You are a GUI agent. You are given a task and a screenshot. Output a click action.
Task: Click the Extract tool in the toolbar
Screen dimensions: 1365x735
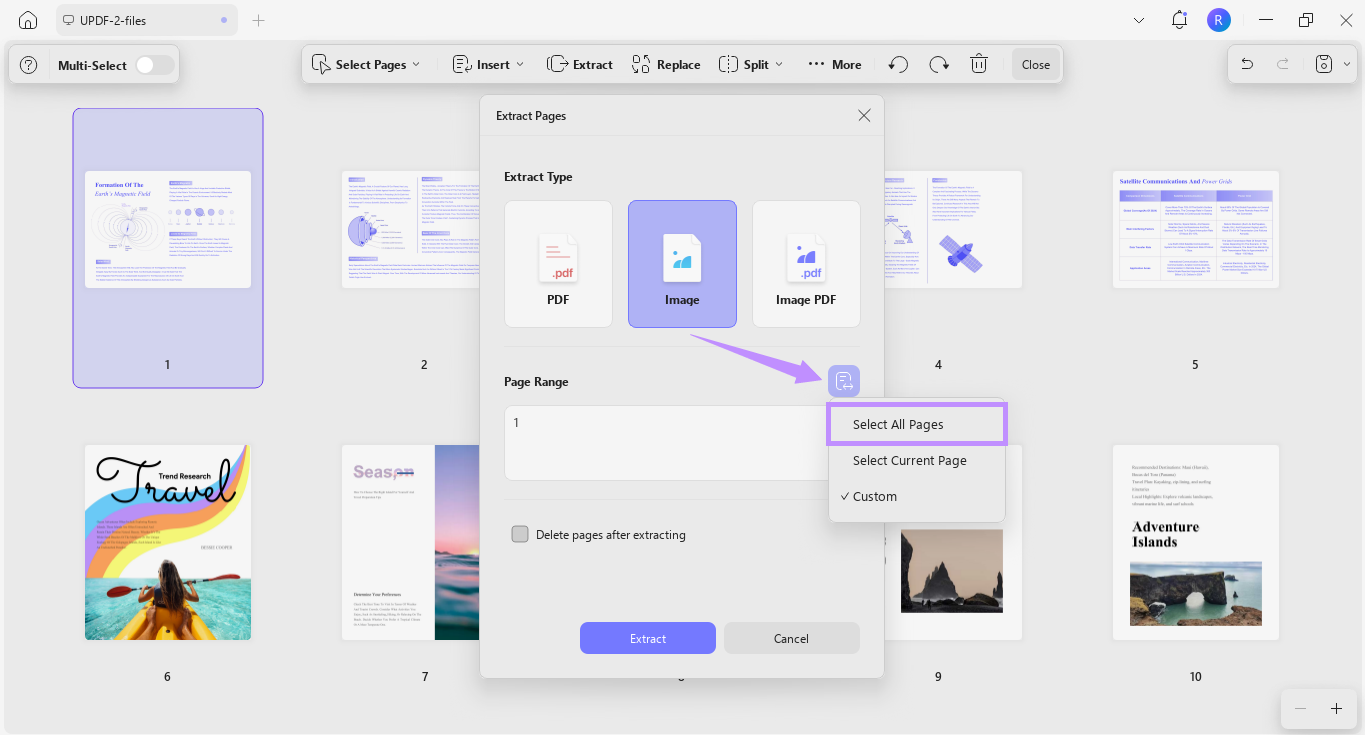[x=579, y=63]
